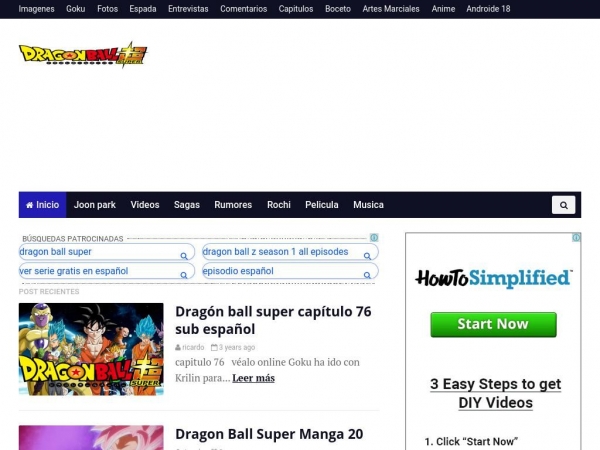Open the Rochi menu item
The height and width of the screenshot is (450, 600).
pyautogui.click(x=279, y=205)
